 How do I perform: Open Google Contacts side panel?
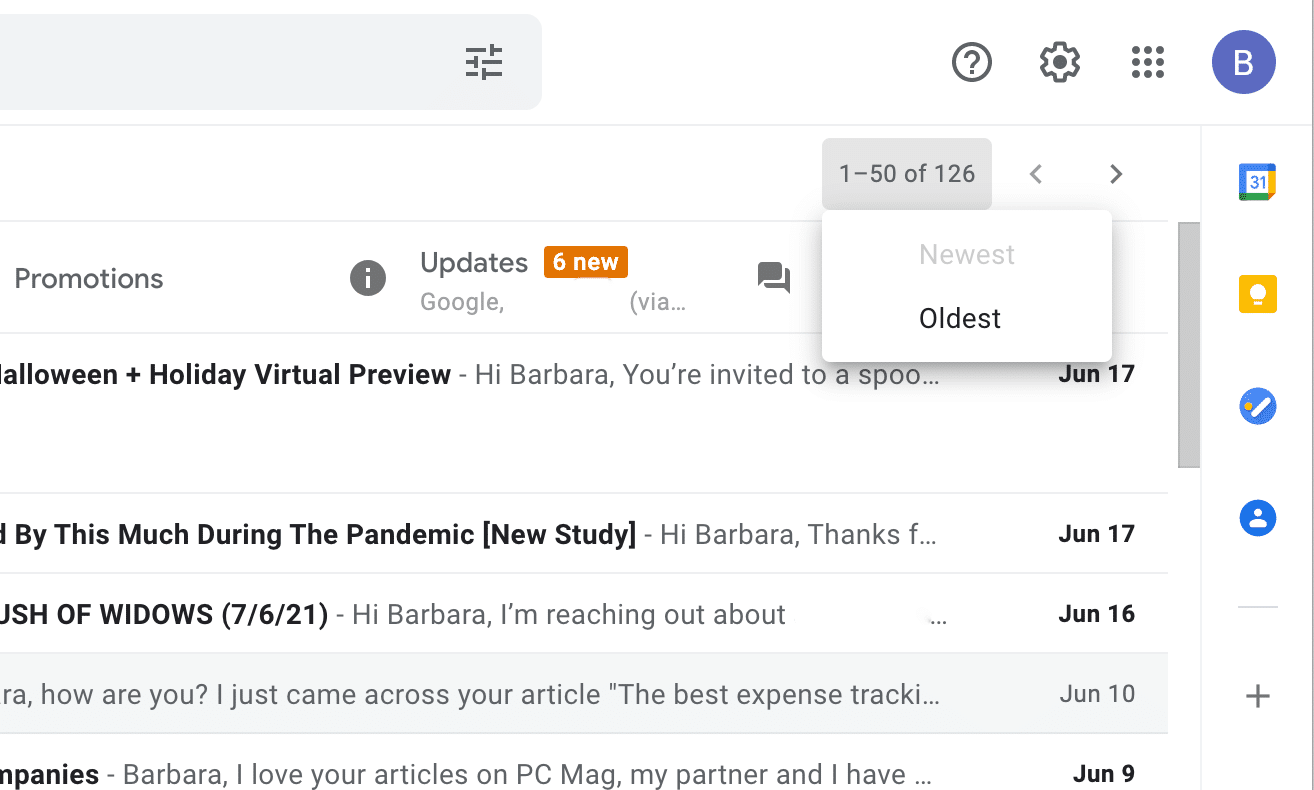(x=1257, y=518)
